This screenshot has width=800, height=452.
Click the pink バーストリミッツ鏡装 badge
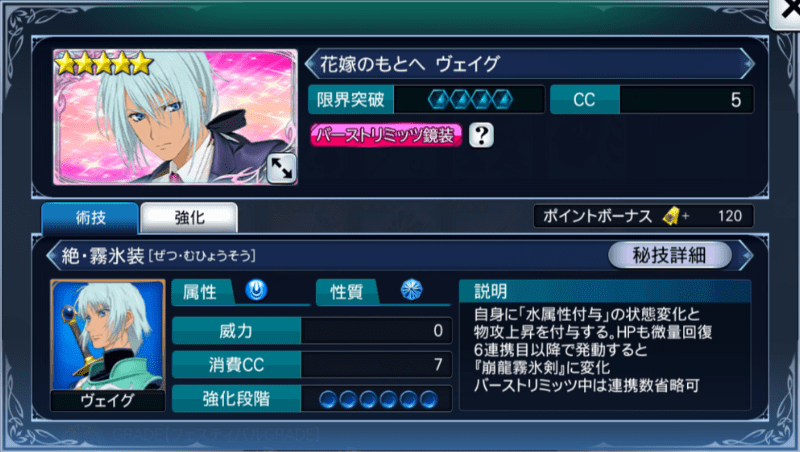click(386, 135)
